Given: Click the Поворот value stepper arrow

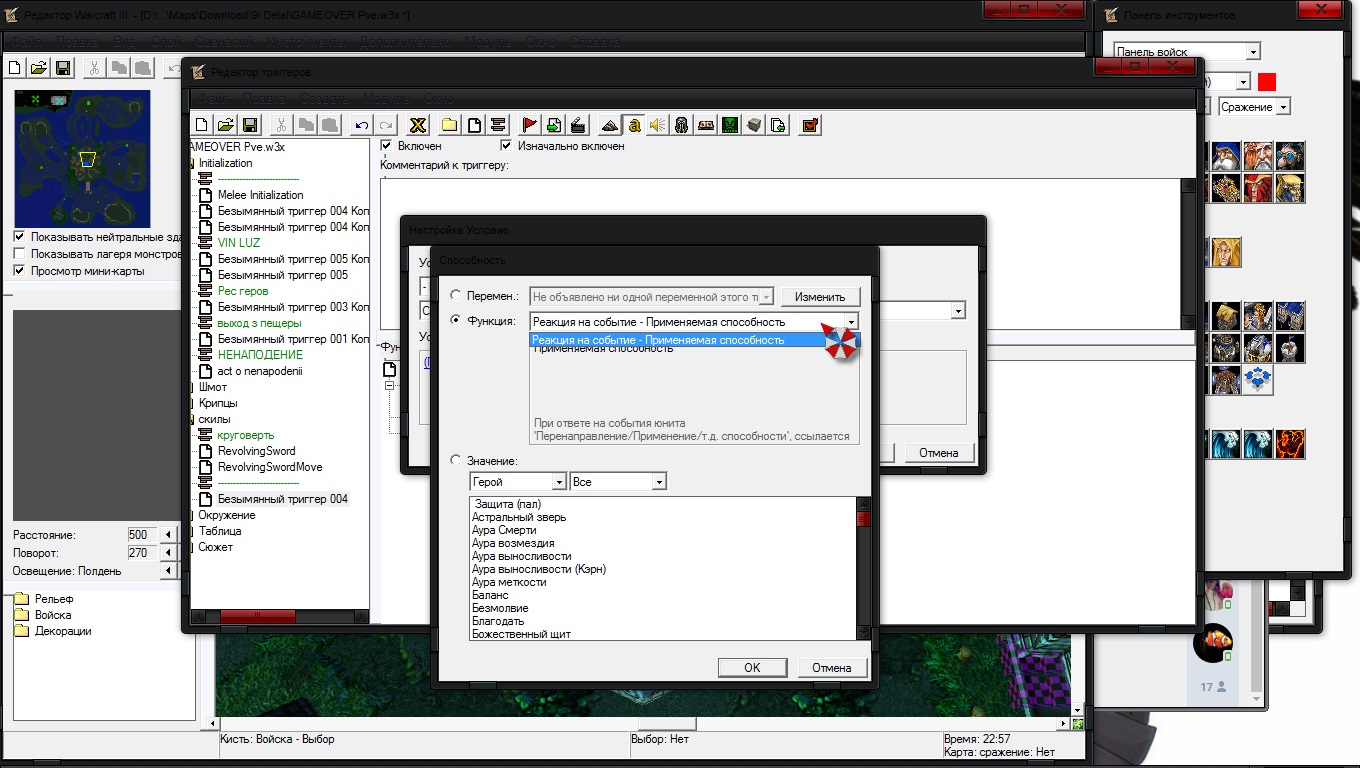Looking at the screenshot, I should [x=168, y=553].
